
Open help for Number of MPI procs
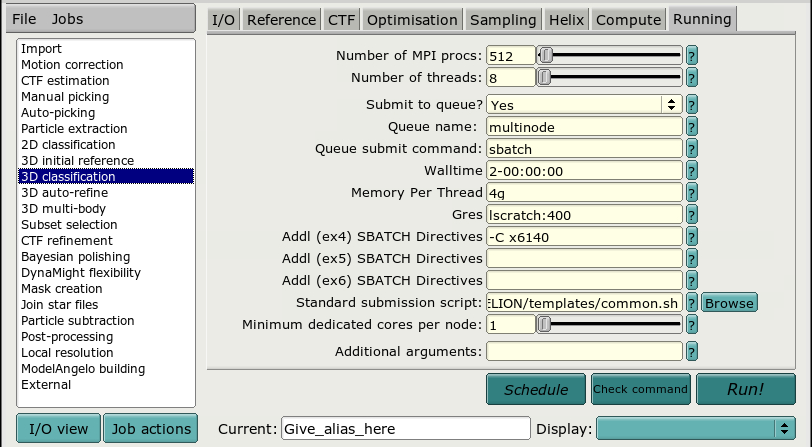[691, 55]
